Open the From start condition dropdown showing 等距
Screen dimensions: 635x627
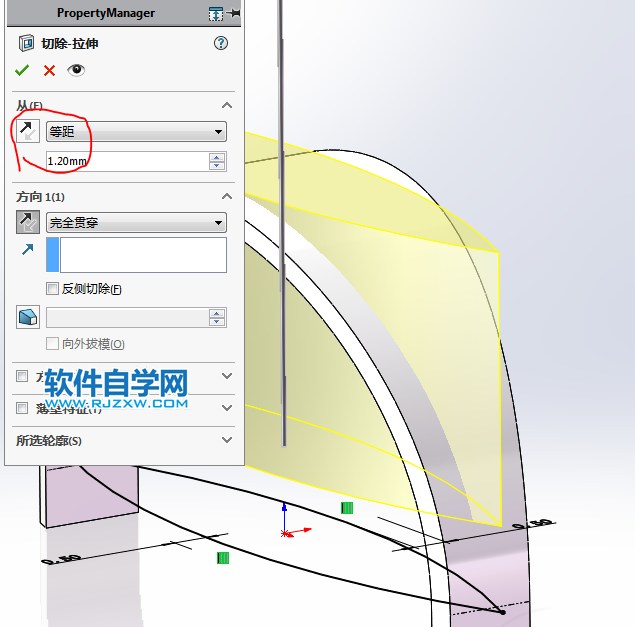click(136, 132)
